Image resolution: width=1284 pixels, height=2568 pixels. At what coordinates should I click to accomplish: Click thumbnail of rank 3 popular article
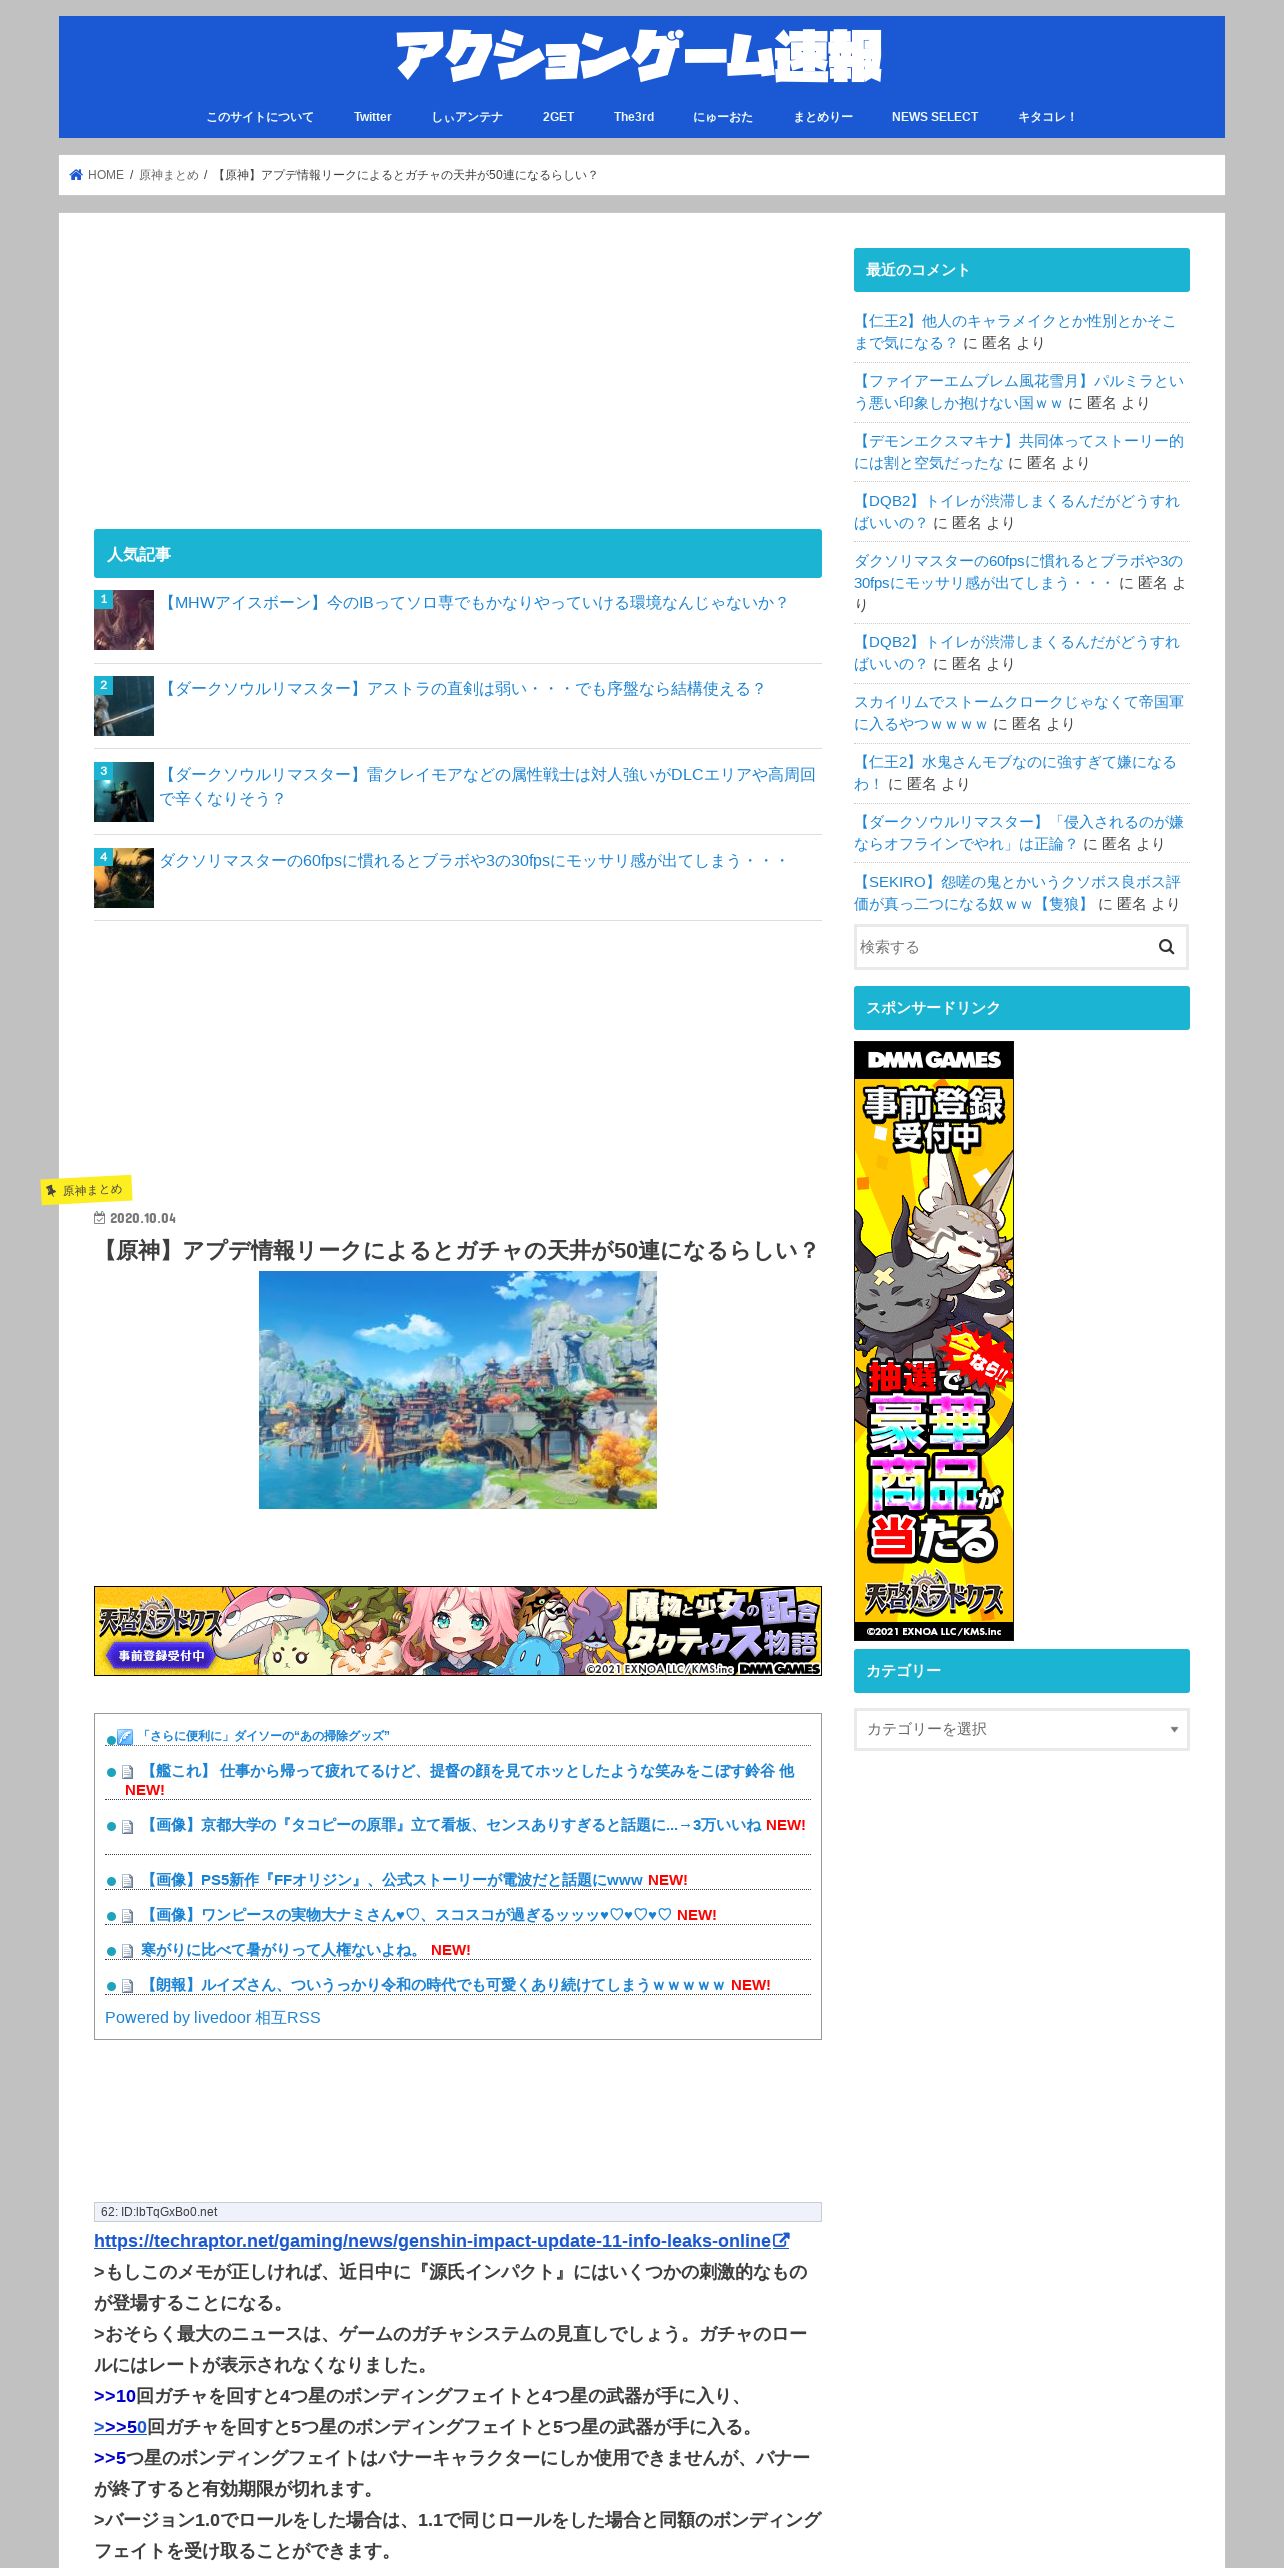click(124, 792)
